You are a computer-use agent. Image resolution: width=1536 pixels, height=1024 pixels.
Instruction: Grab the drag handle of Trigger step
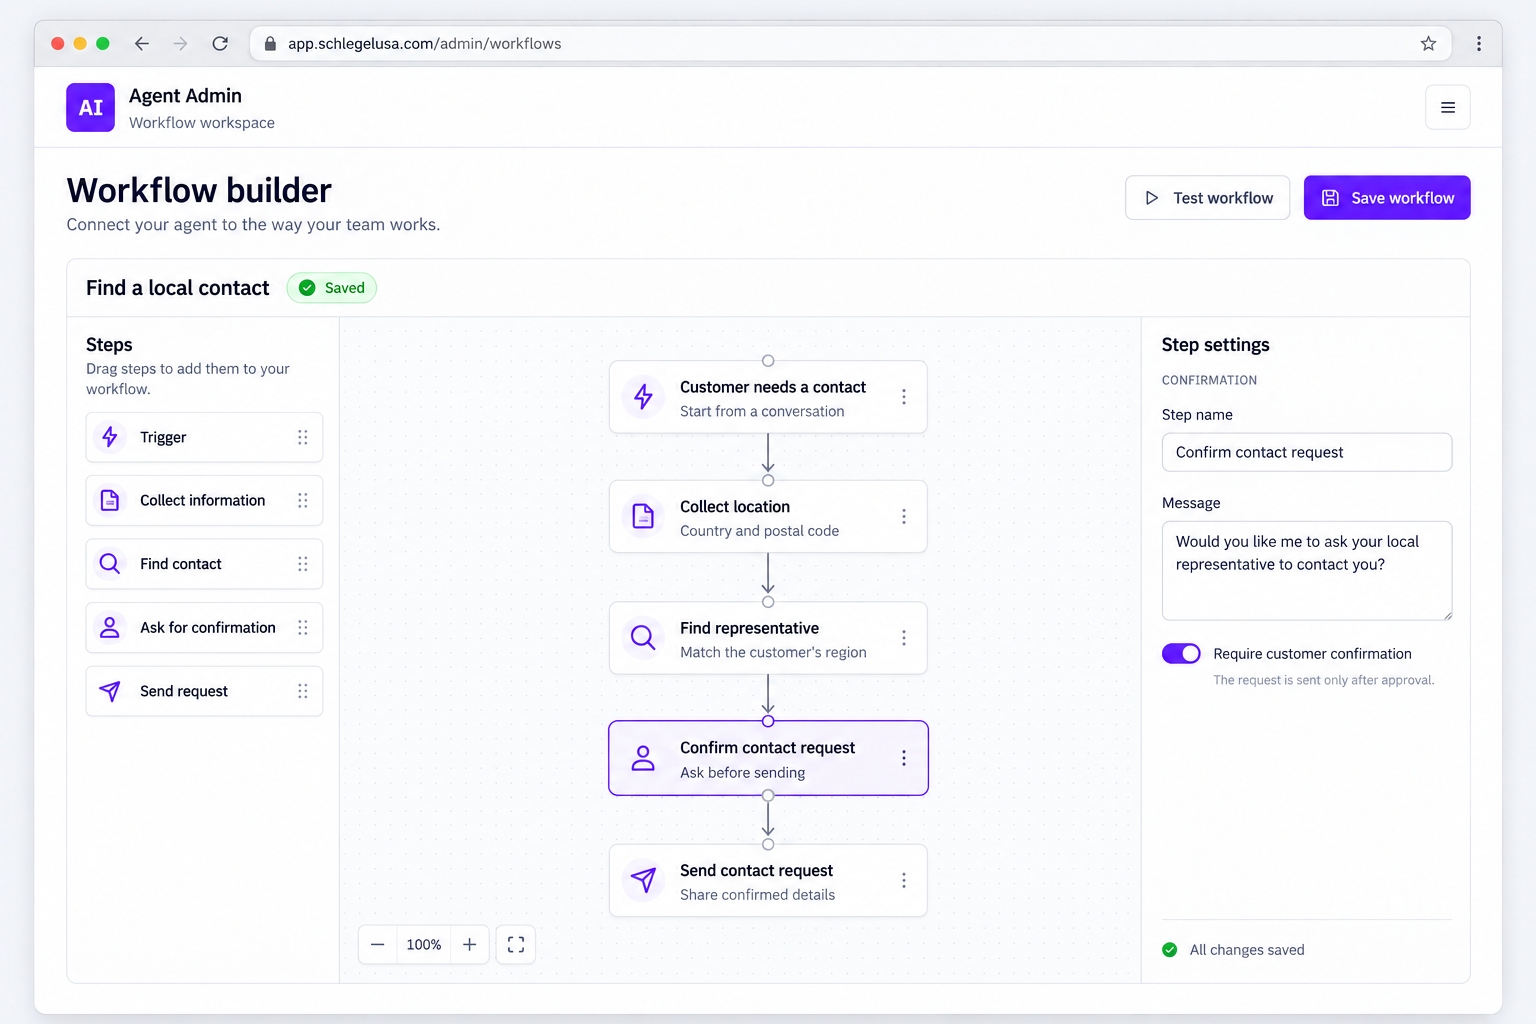pos(302,437)
